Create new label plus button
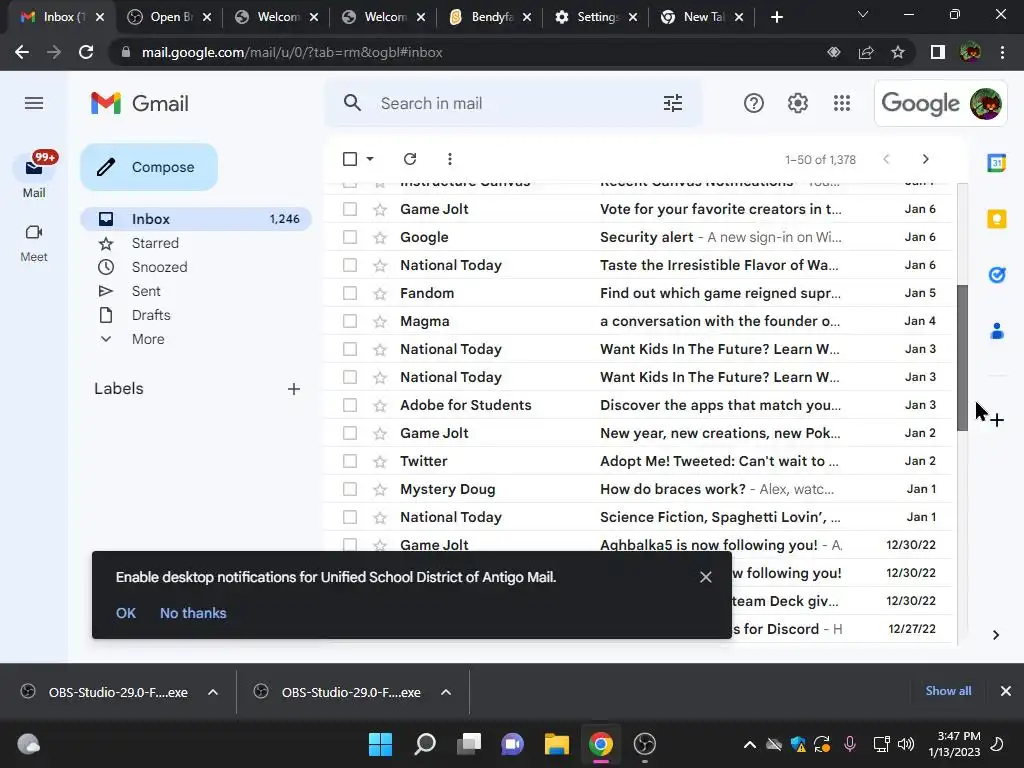The height and width of the screenshot is (768, 1024). pos(294,389)
